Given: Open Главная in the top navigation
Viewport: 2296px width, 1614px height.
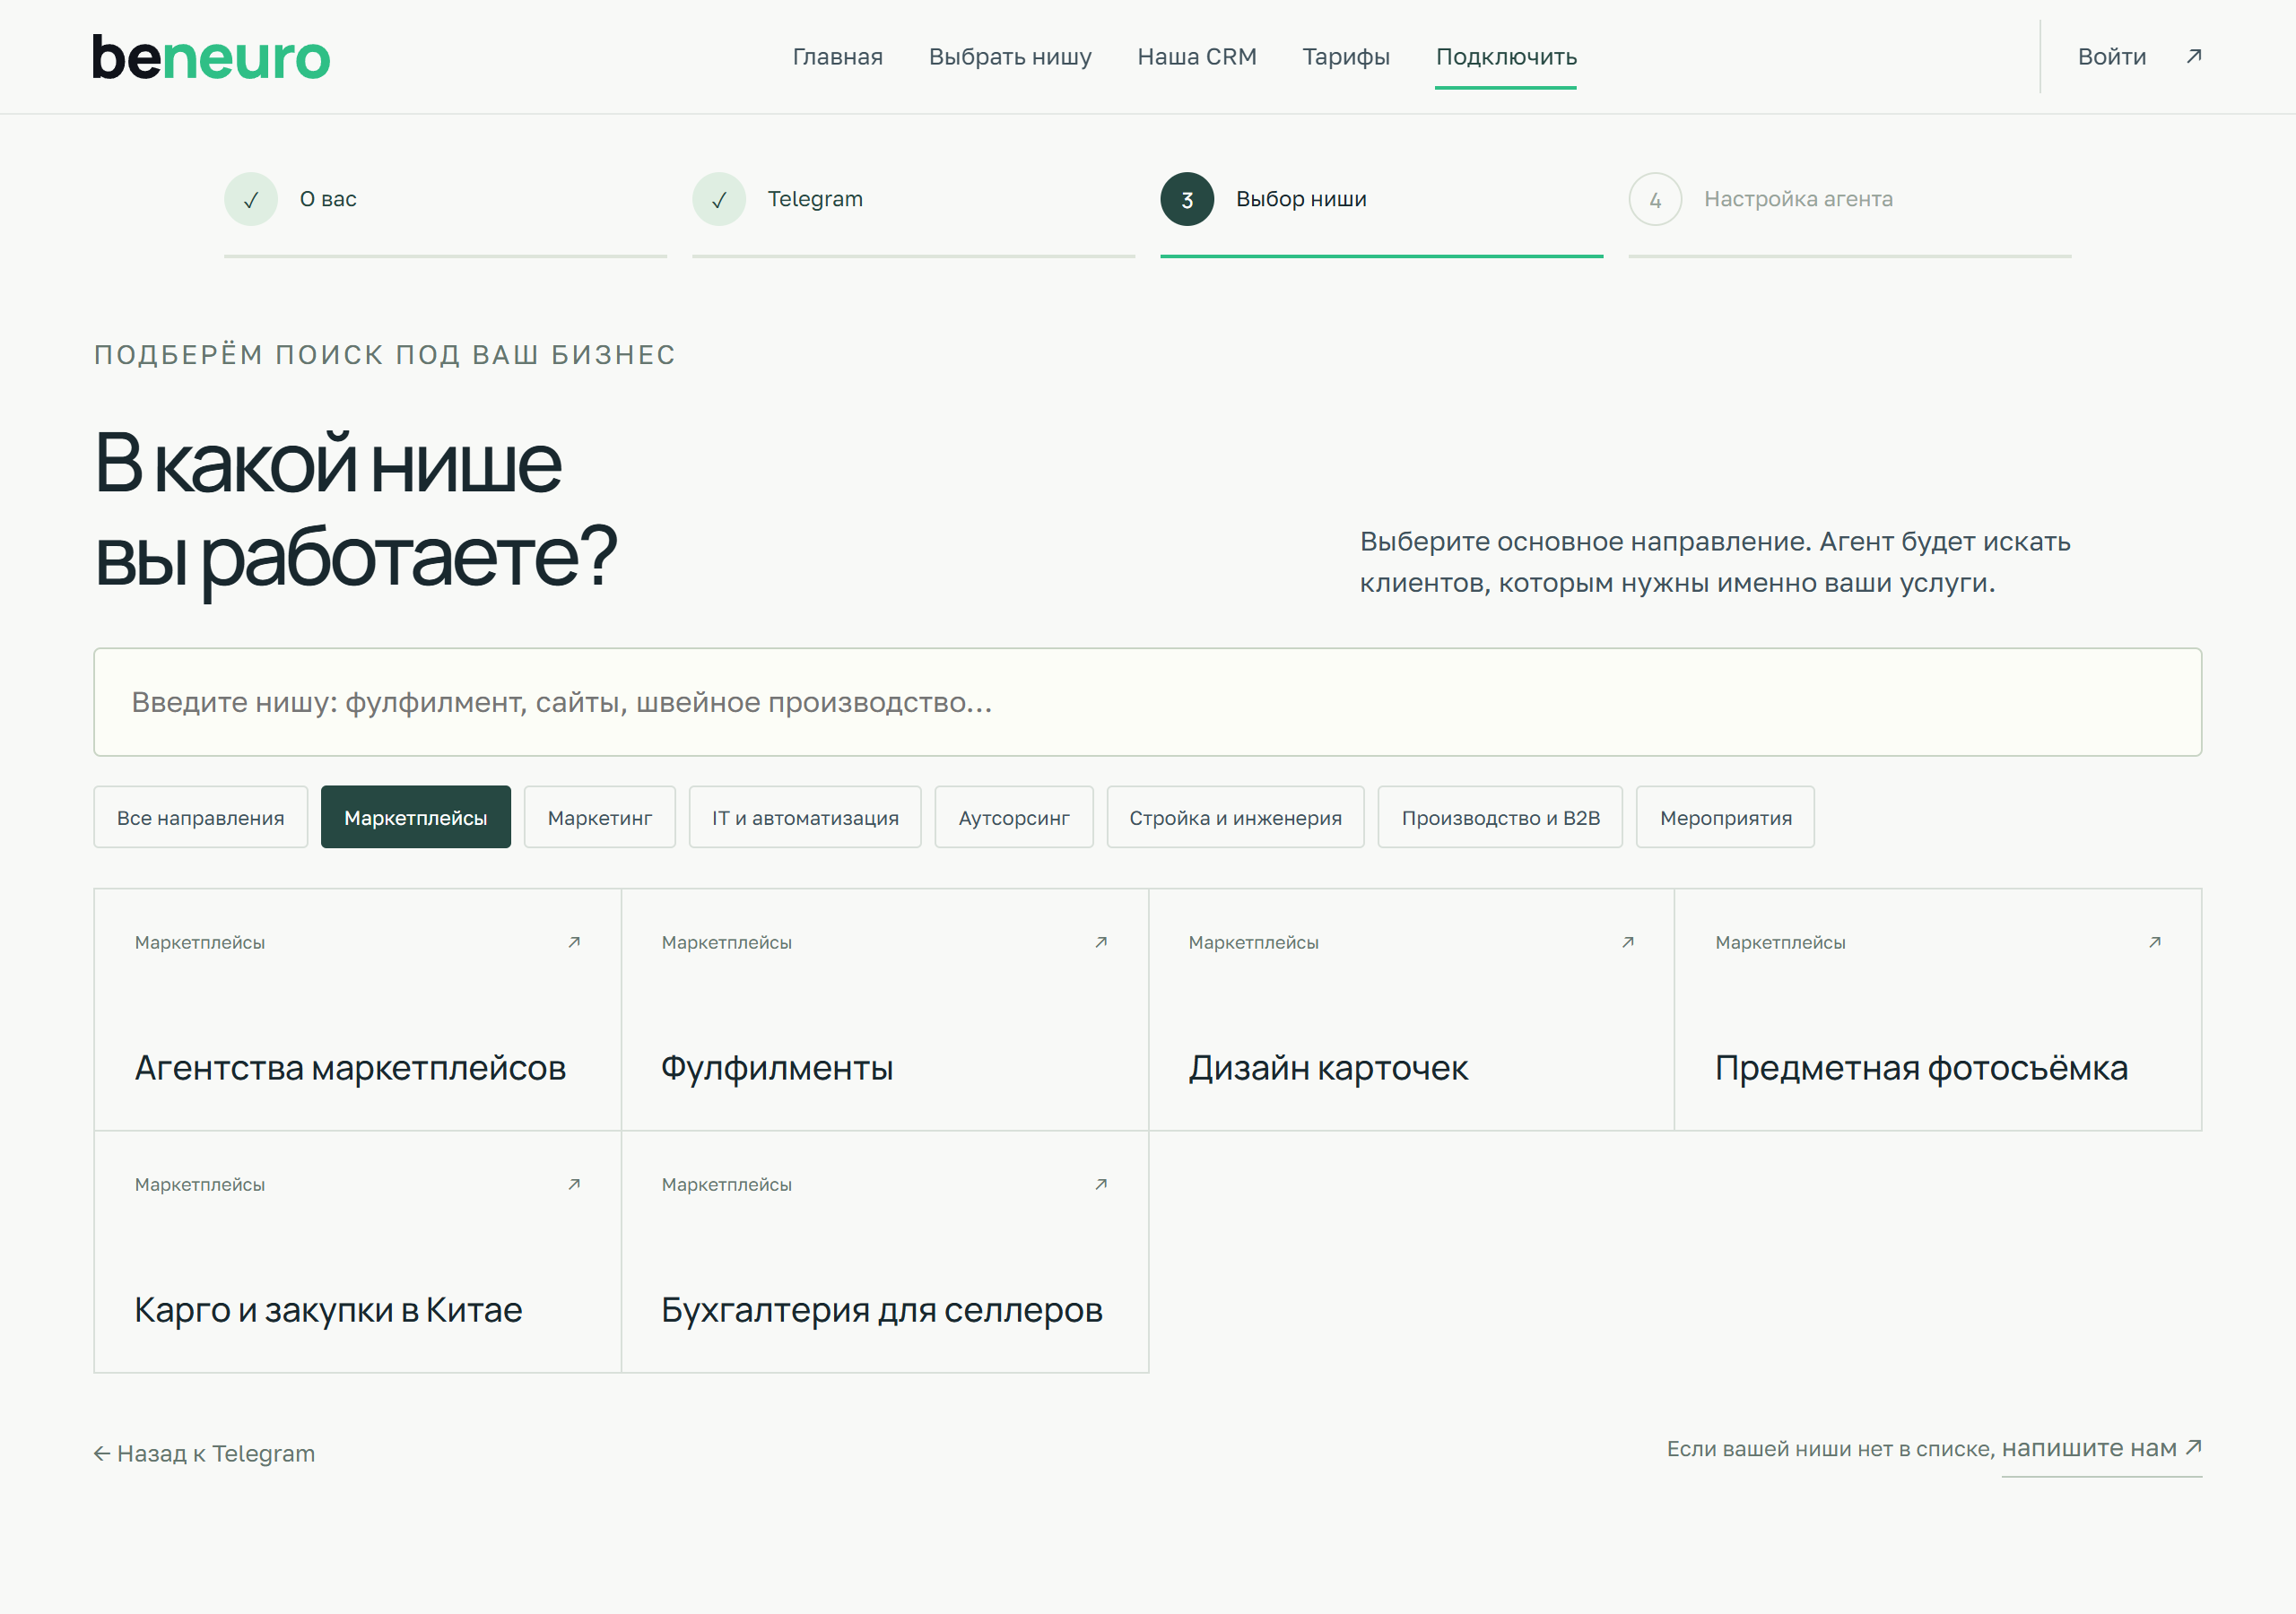Looking at the screenshot, I should click(x=837, y=57).
